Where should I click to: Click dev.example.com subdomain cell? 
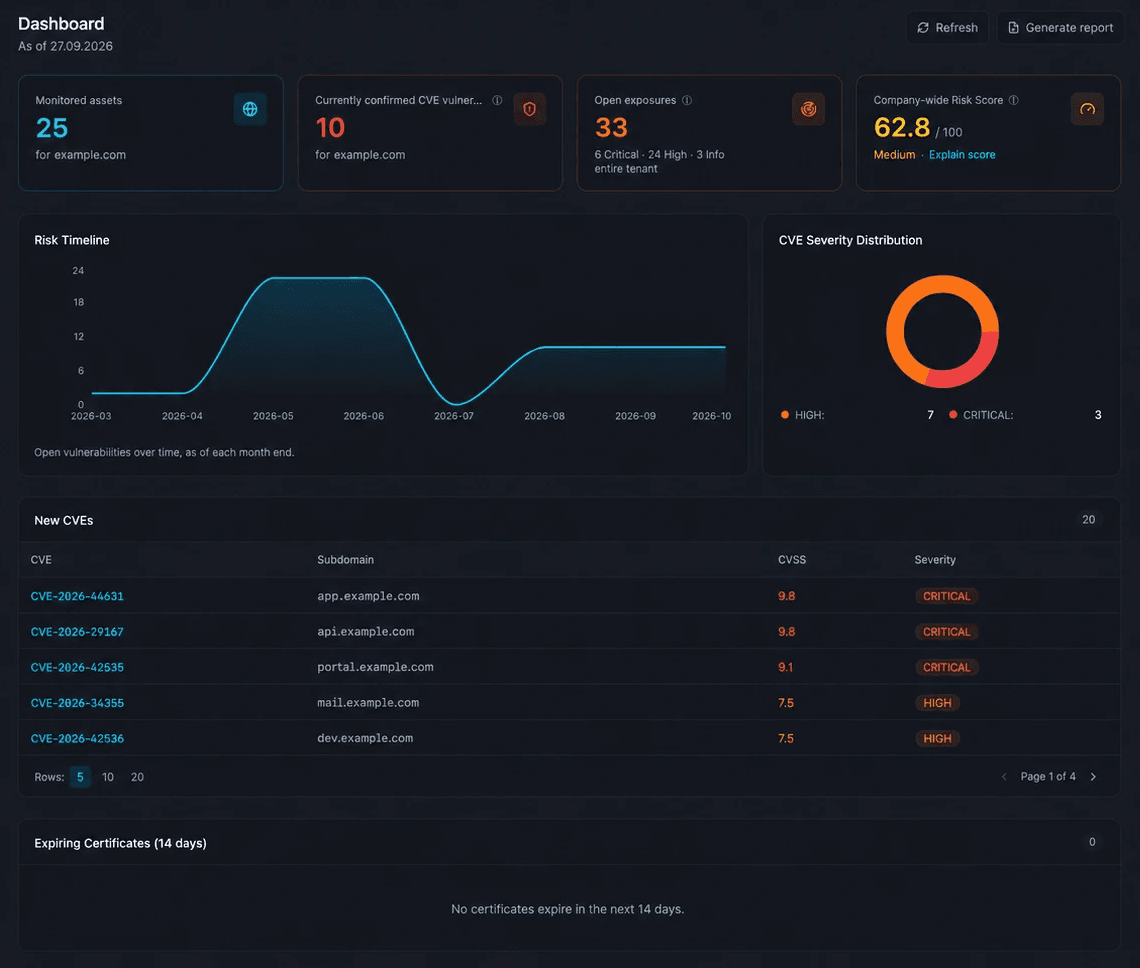click(x=365, y=738)
